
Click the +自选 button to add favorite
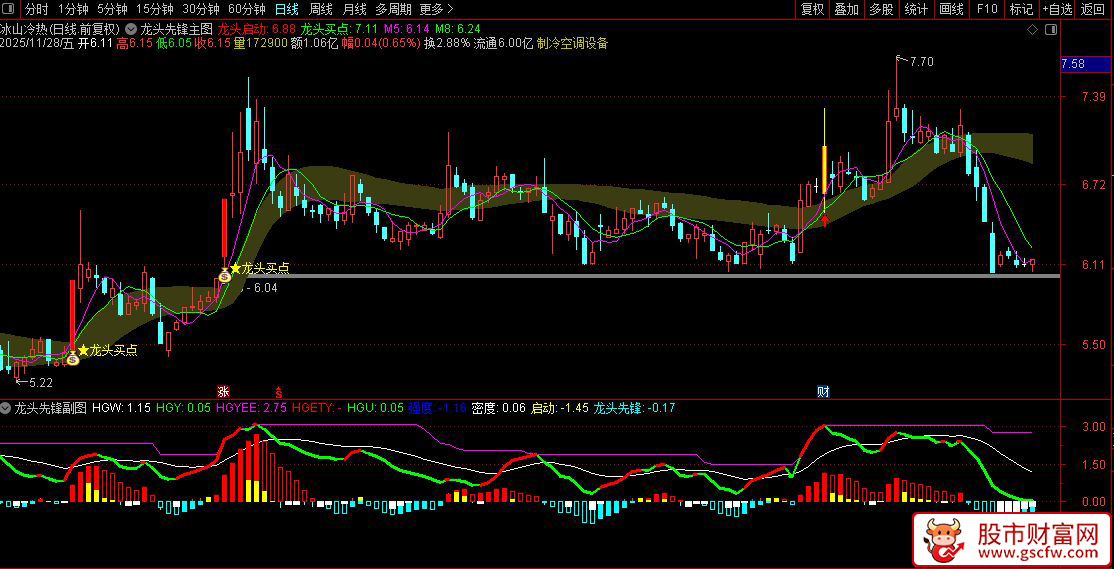click(1057, 9)
